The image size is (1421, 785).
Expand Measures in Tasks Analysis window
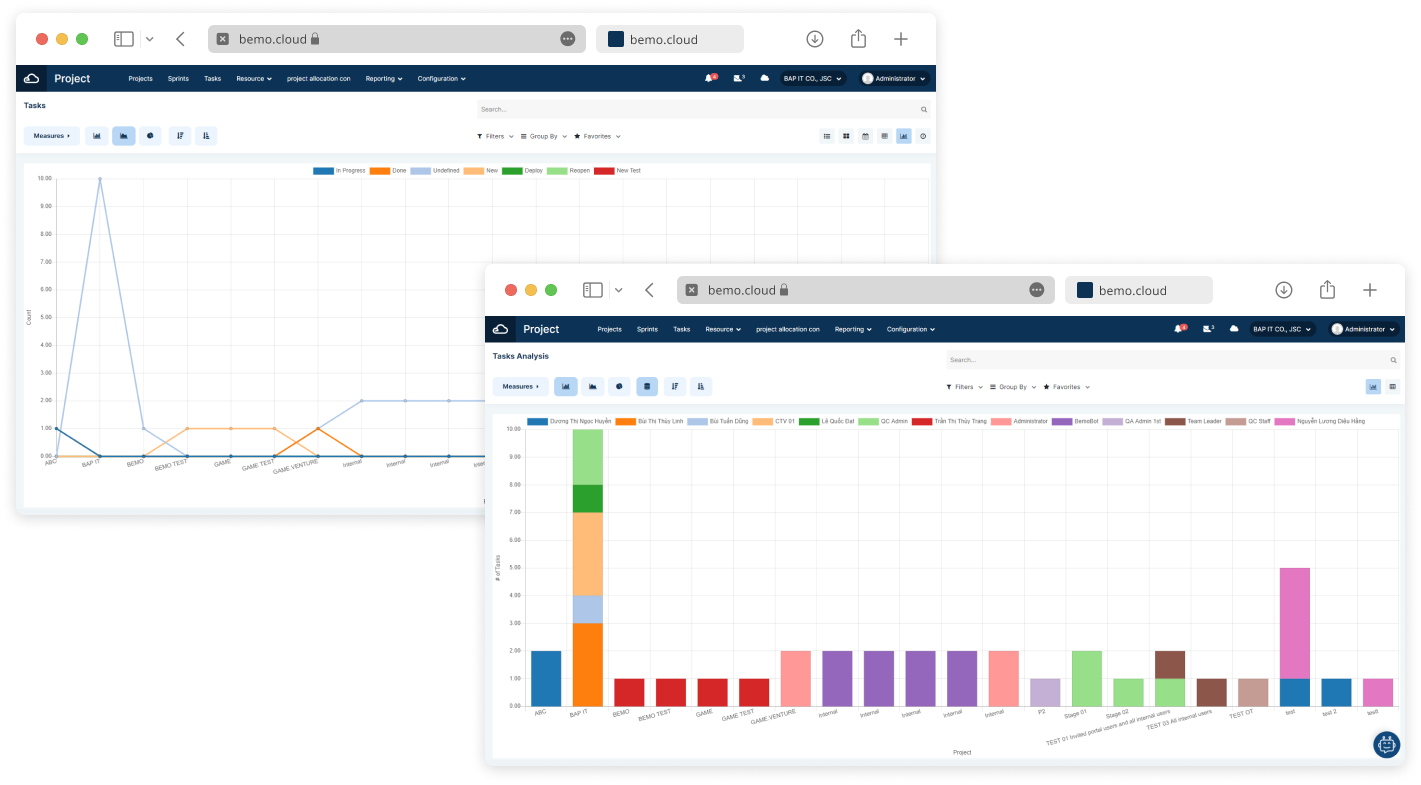[x=521, y=387]
